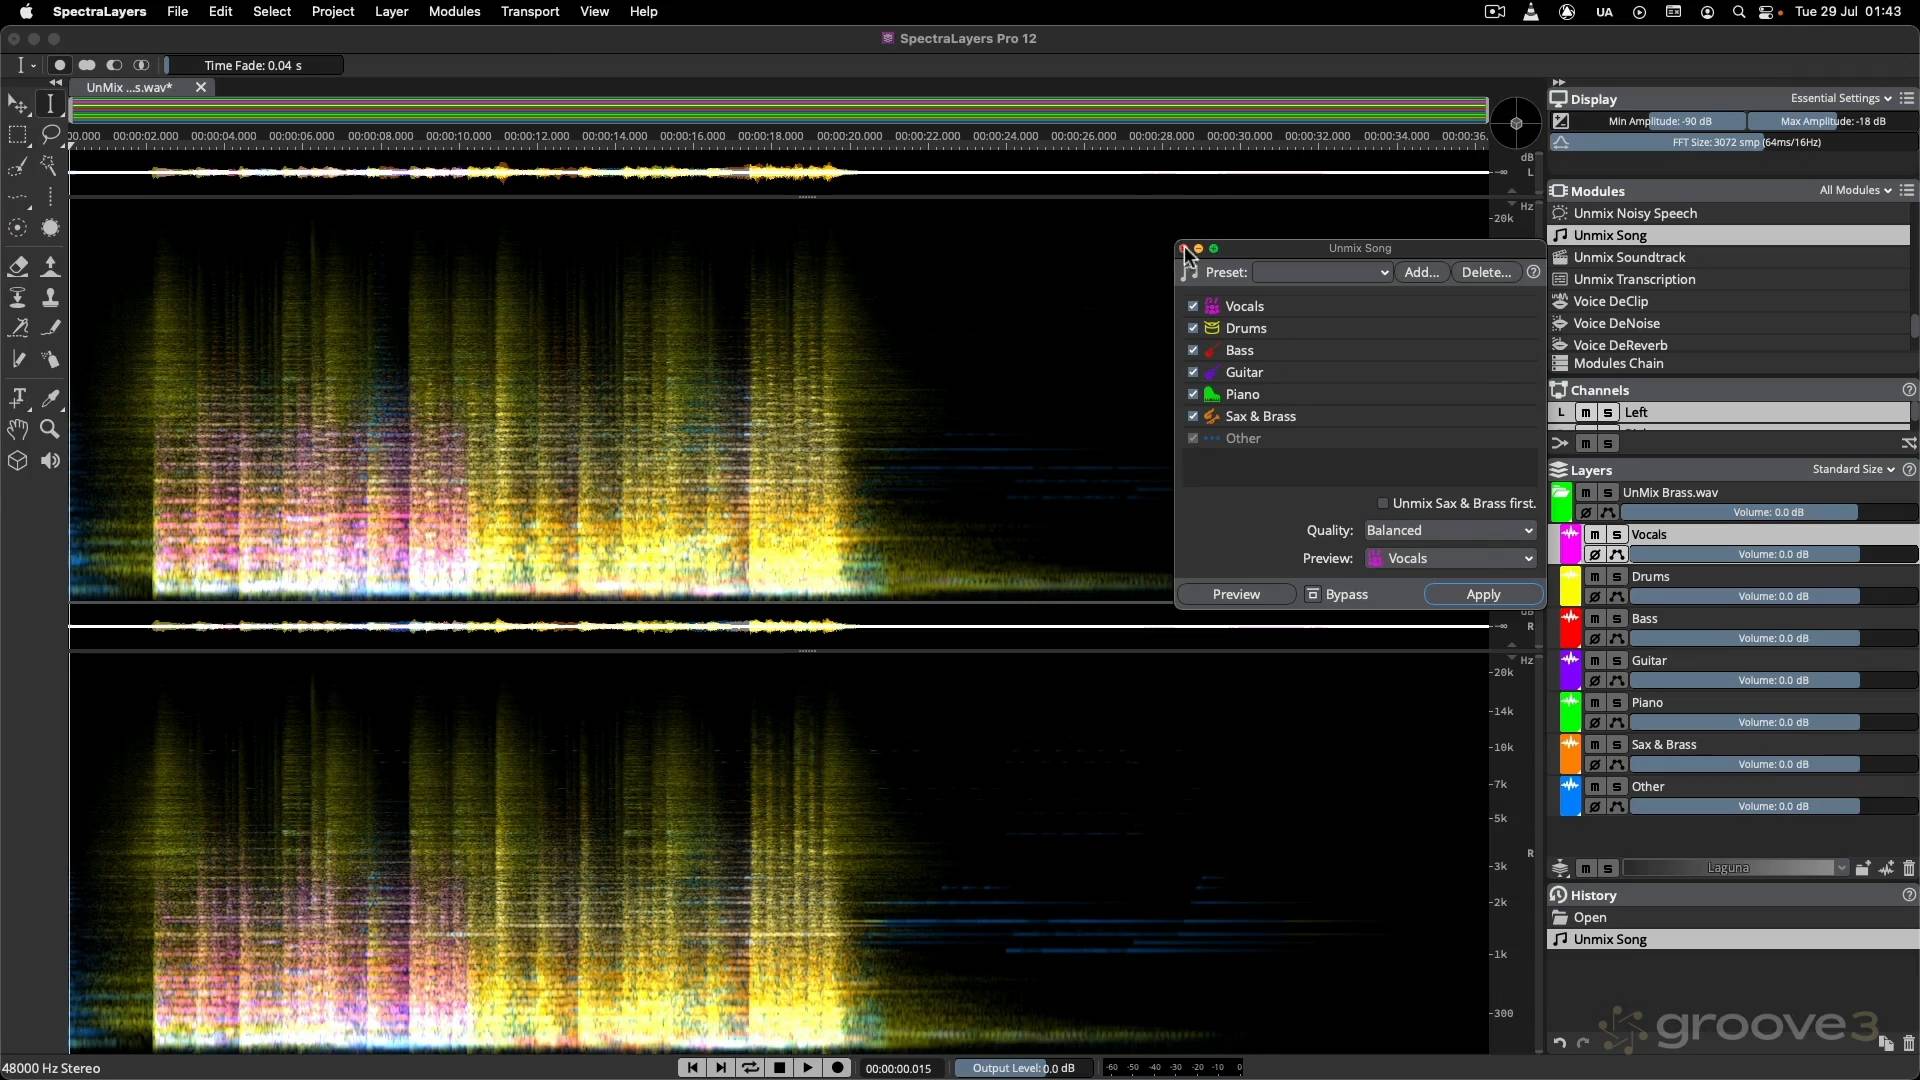Select the Magic Wand tool
1920x1080 pixels.
(50, 166)
